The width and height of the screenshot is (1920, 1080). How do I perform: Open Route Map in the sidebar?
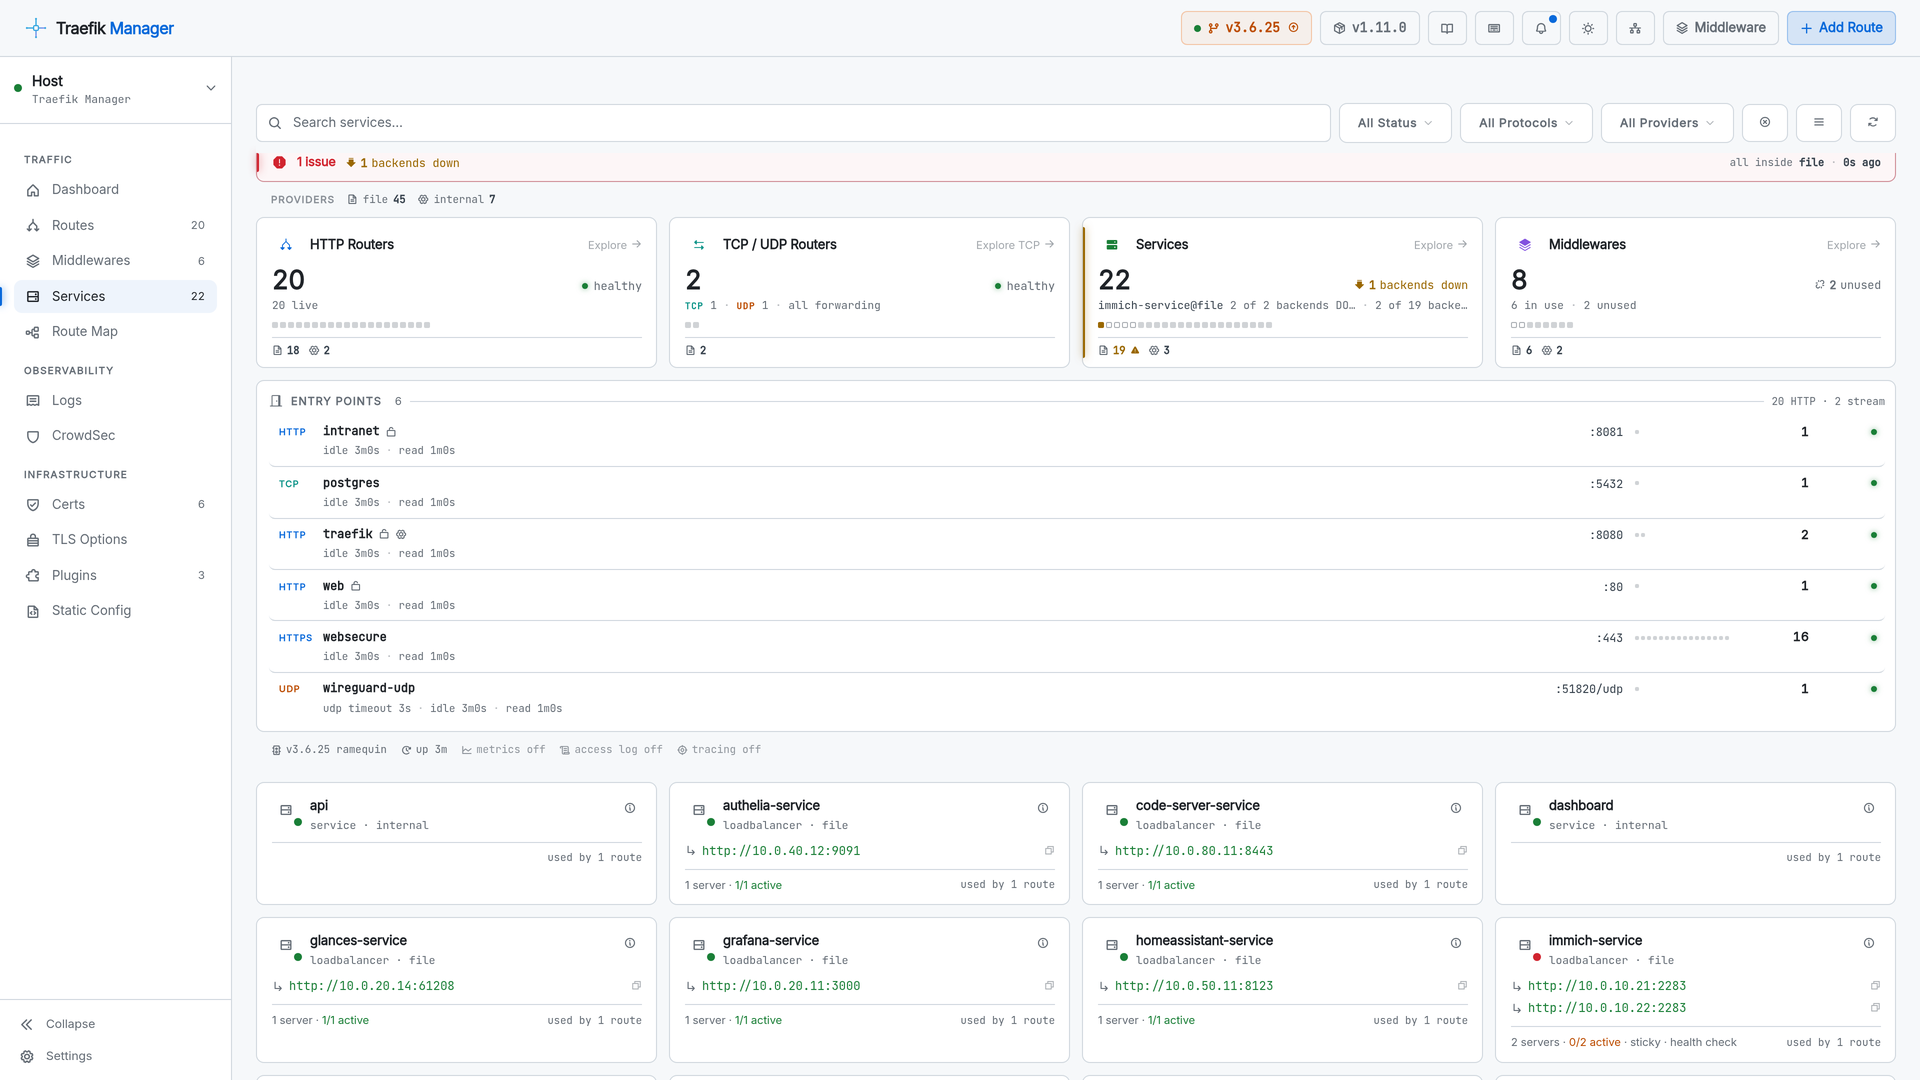pos(115,332)
